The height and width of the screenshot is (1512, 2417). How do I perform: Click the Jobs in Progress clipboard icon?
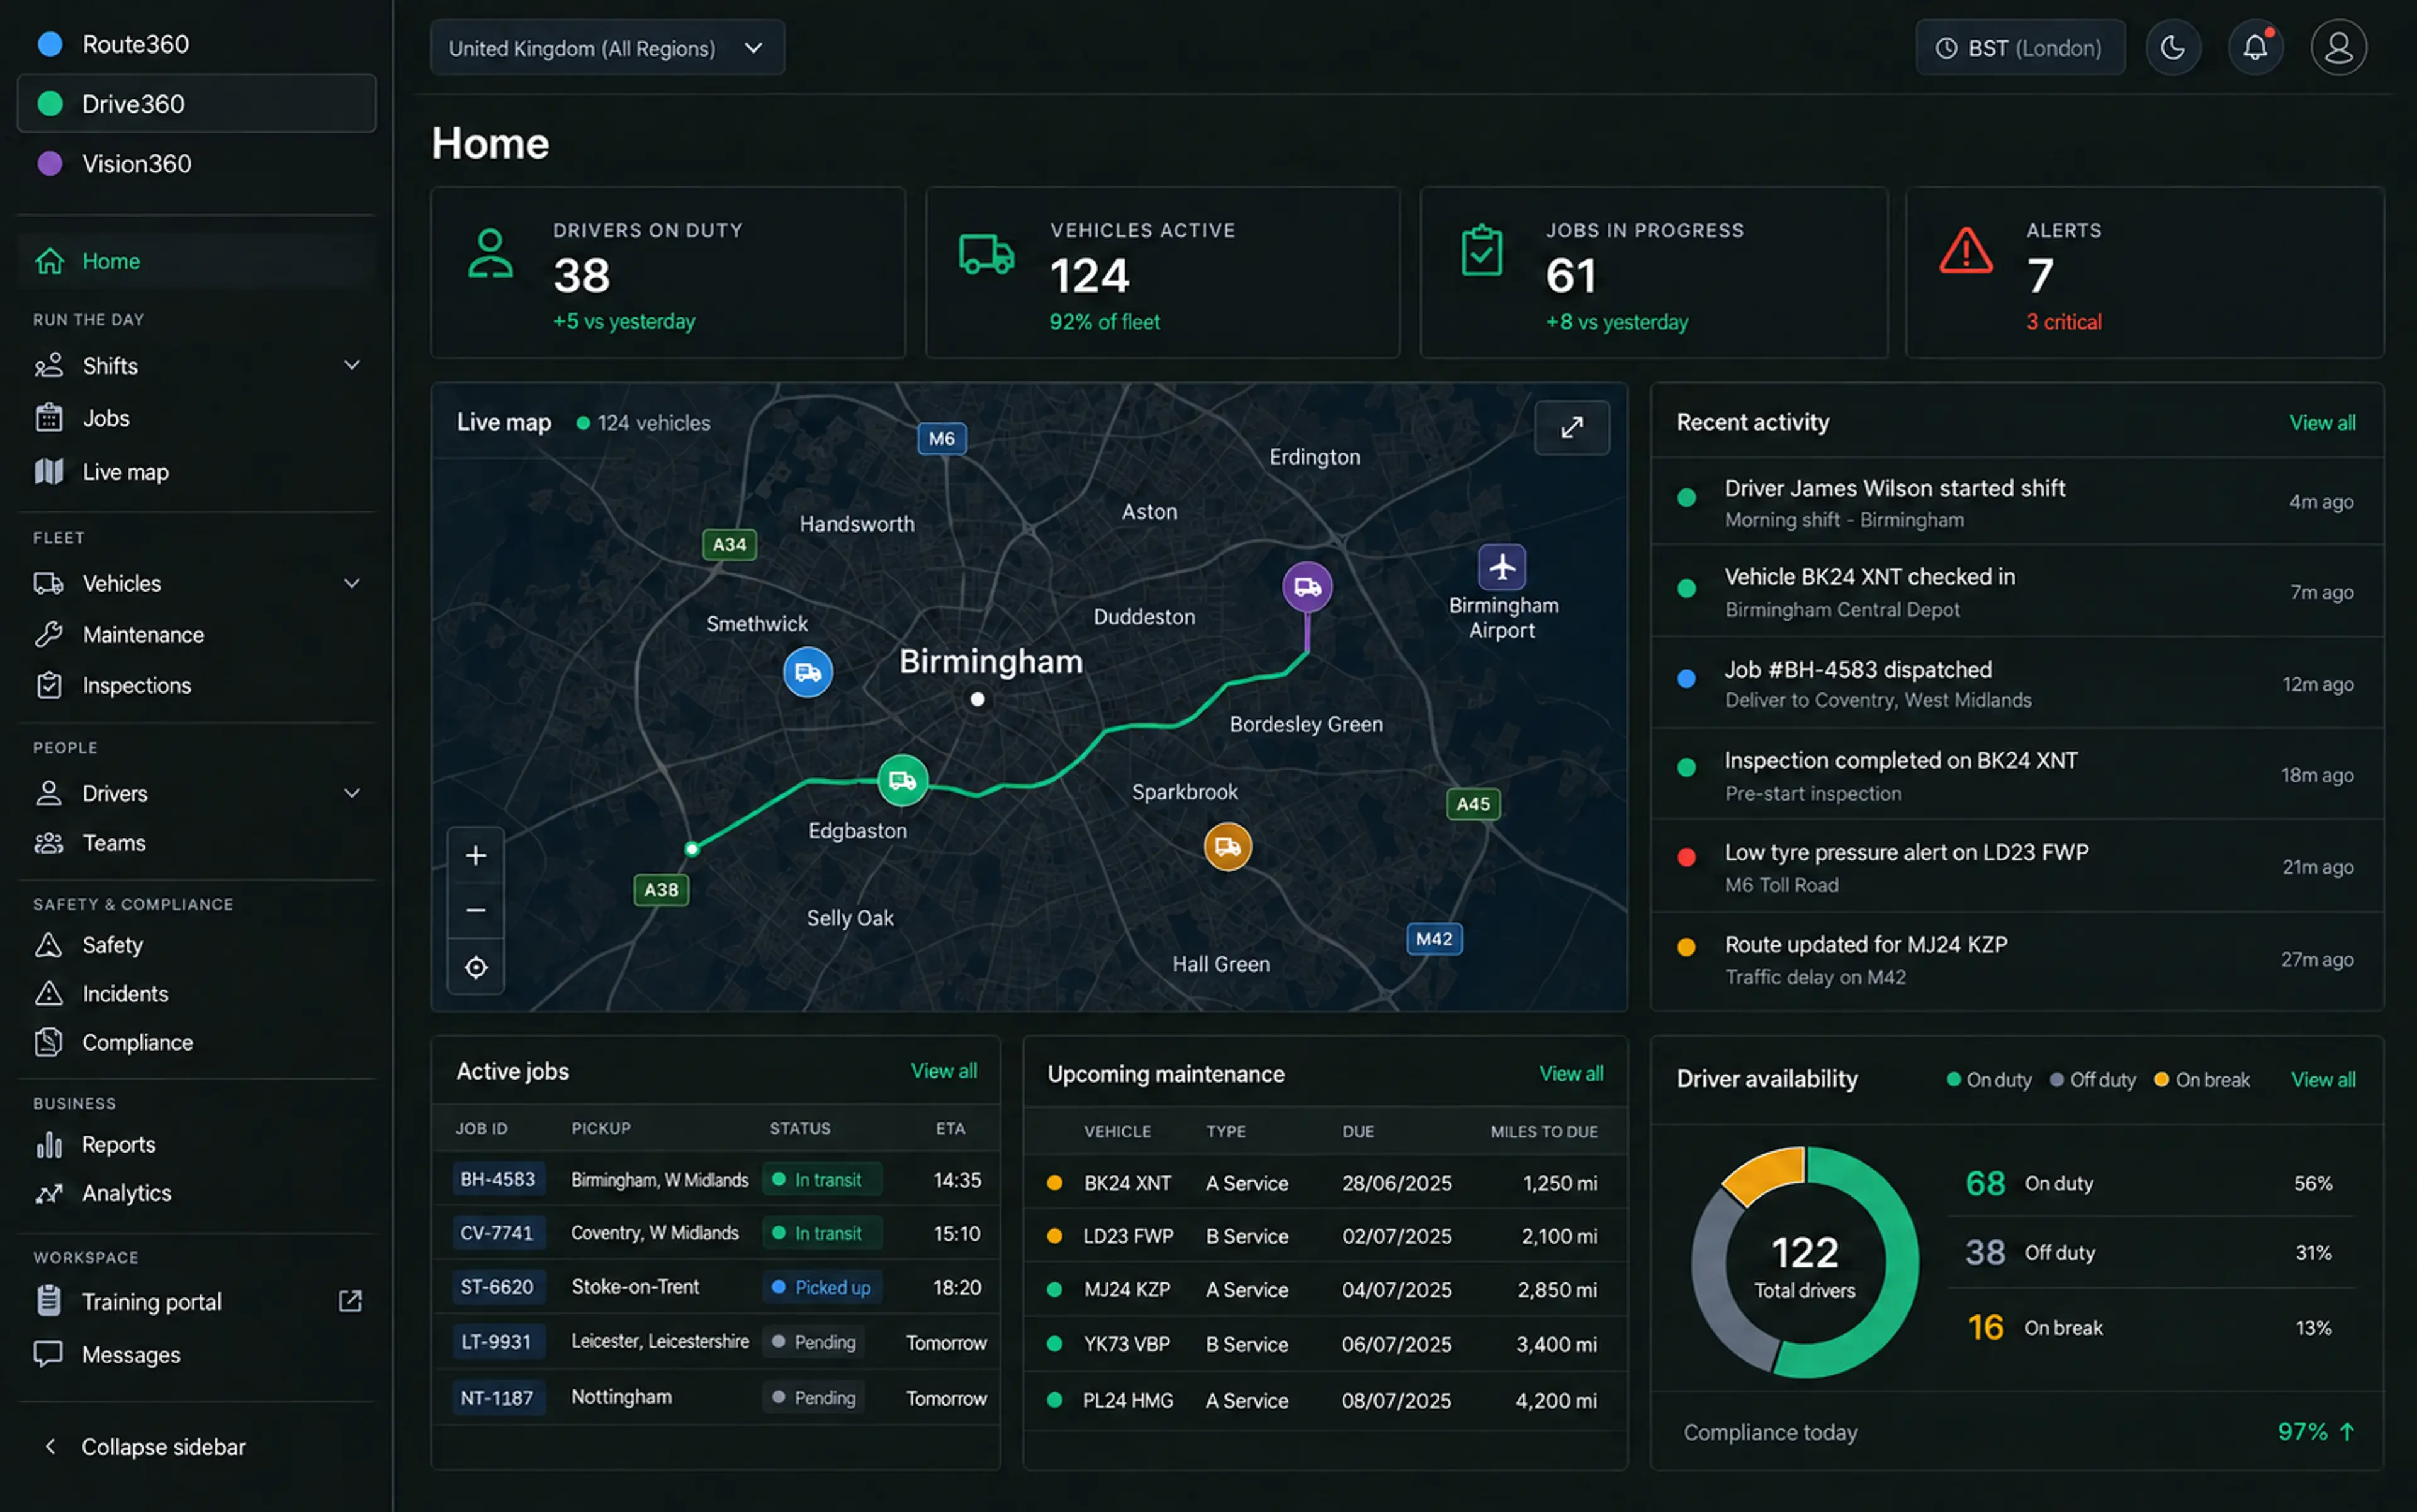1482,251
